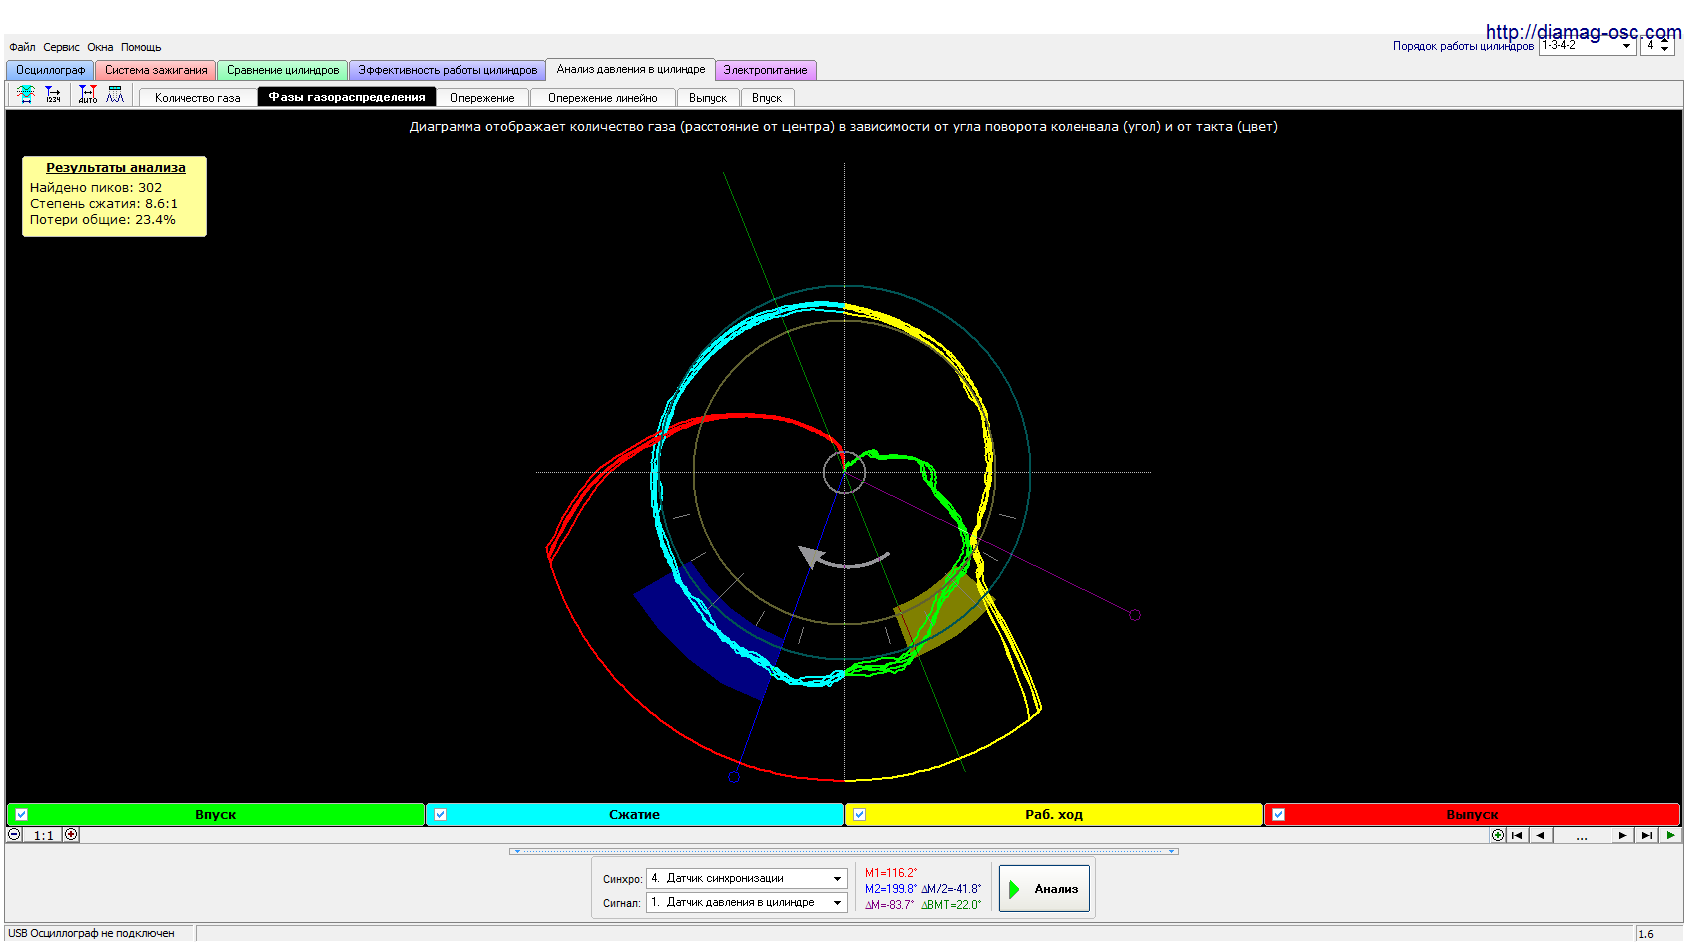Open the Опережение линейно sub-tab

click(603, 97)
